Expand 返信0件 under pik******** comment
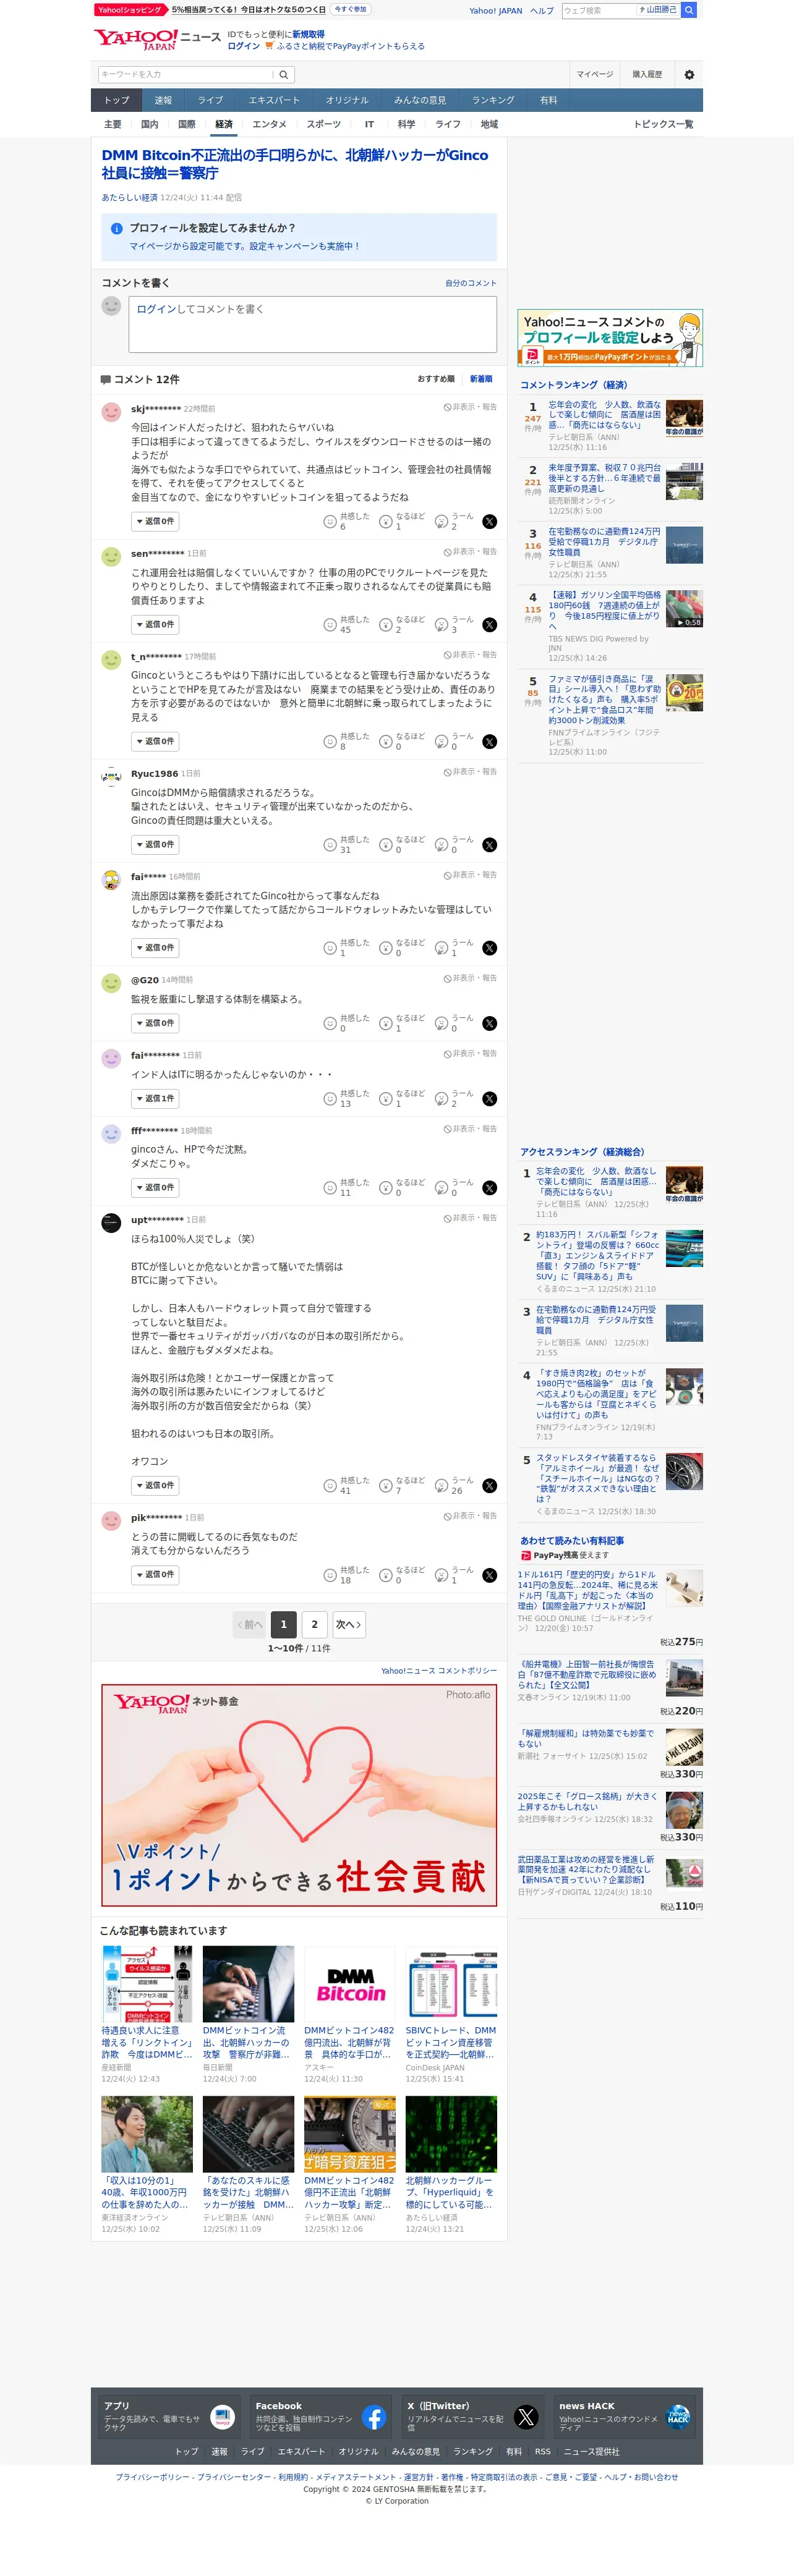This screenshot has width=794, height=2576. click(155, 1575)
